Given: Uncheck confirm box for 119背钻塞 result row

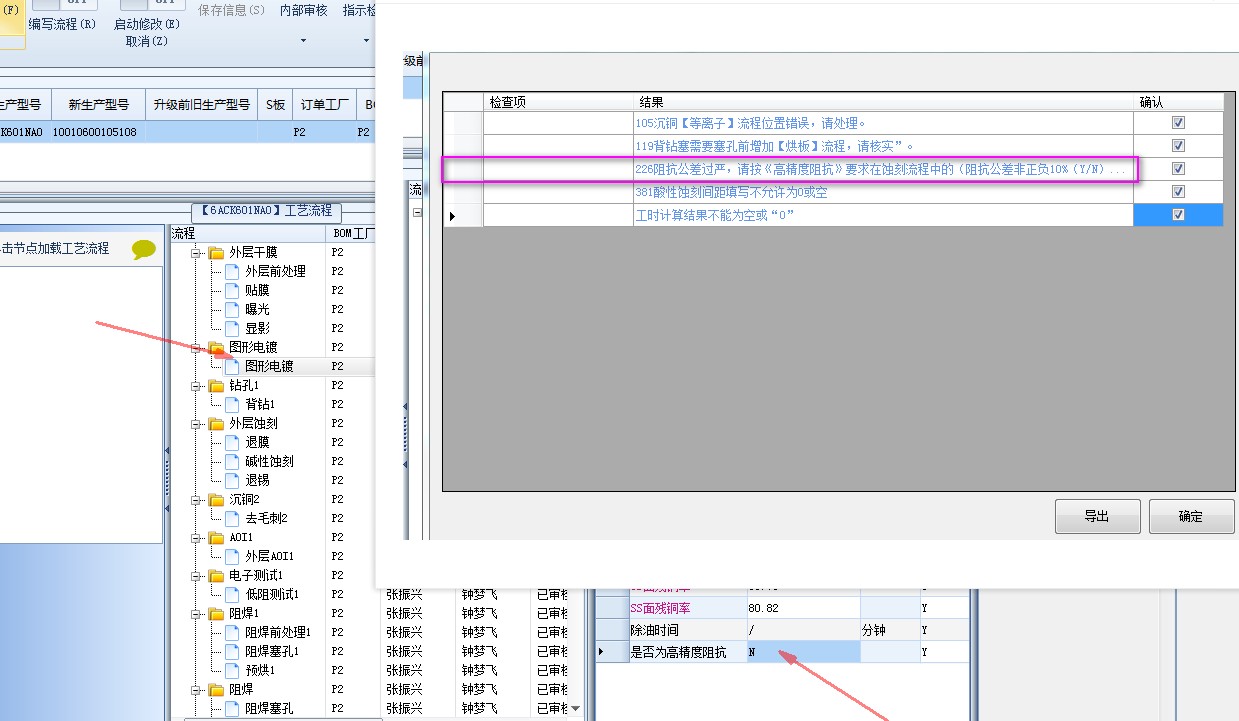Looking at the screenshot, I should [x=1178, y=146].
